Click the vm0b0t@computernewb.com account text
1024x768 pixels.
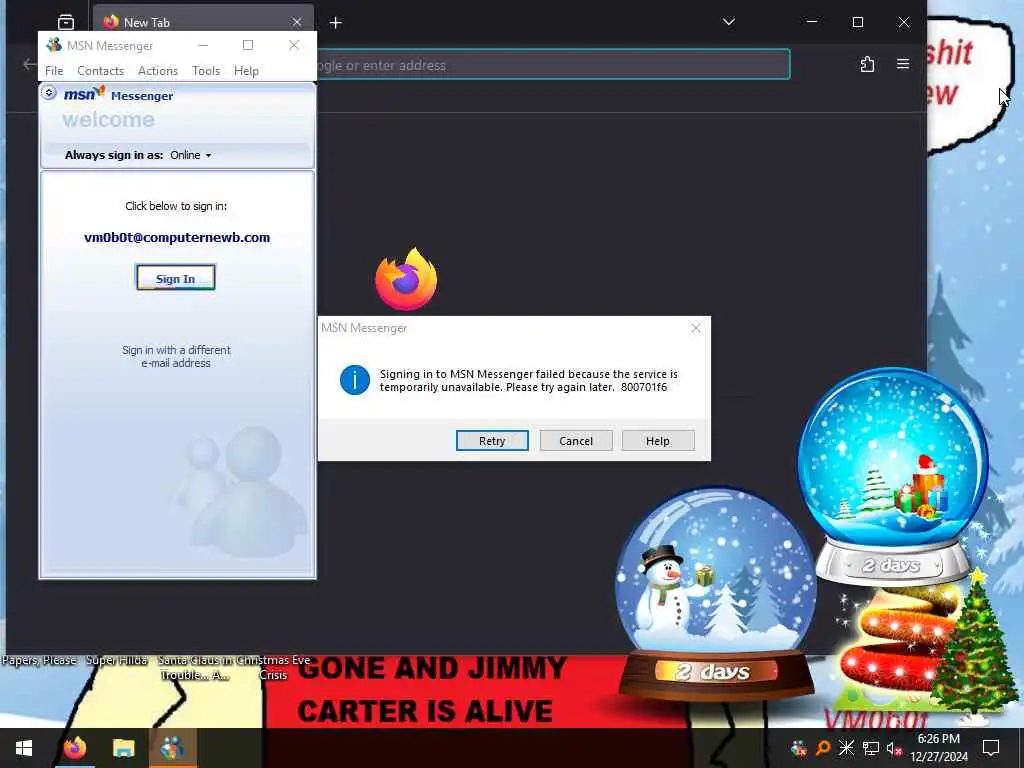pyautogui.click(x=177, y=238)
